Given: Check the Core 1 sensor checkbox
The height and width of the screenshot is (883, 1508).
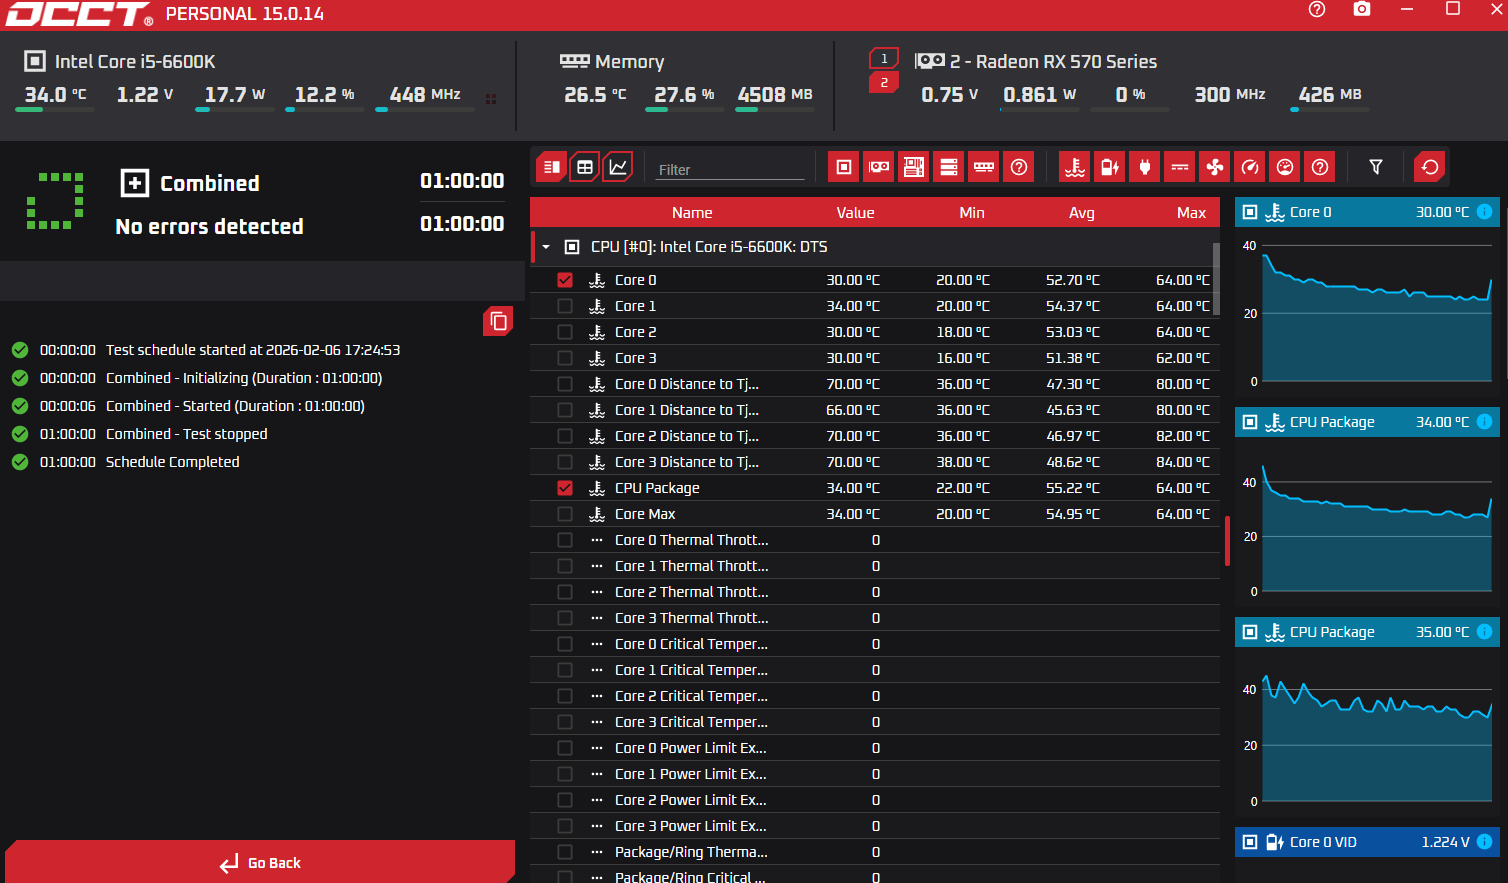Looking at the screenshot, I should click(x=565, y=306).
